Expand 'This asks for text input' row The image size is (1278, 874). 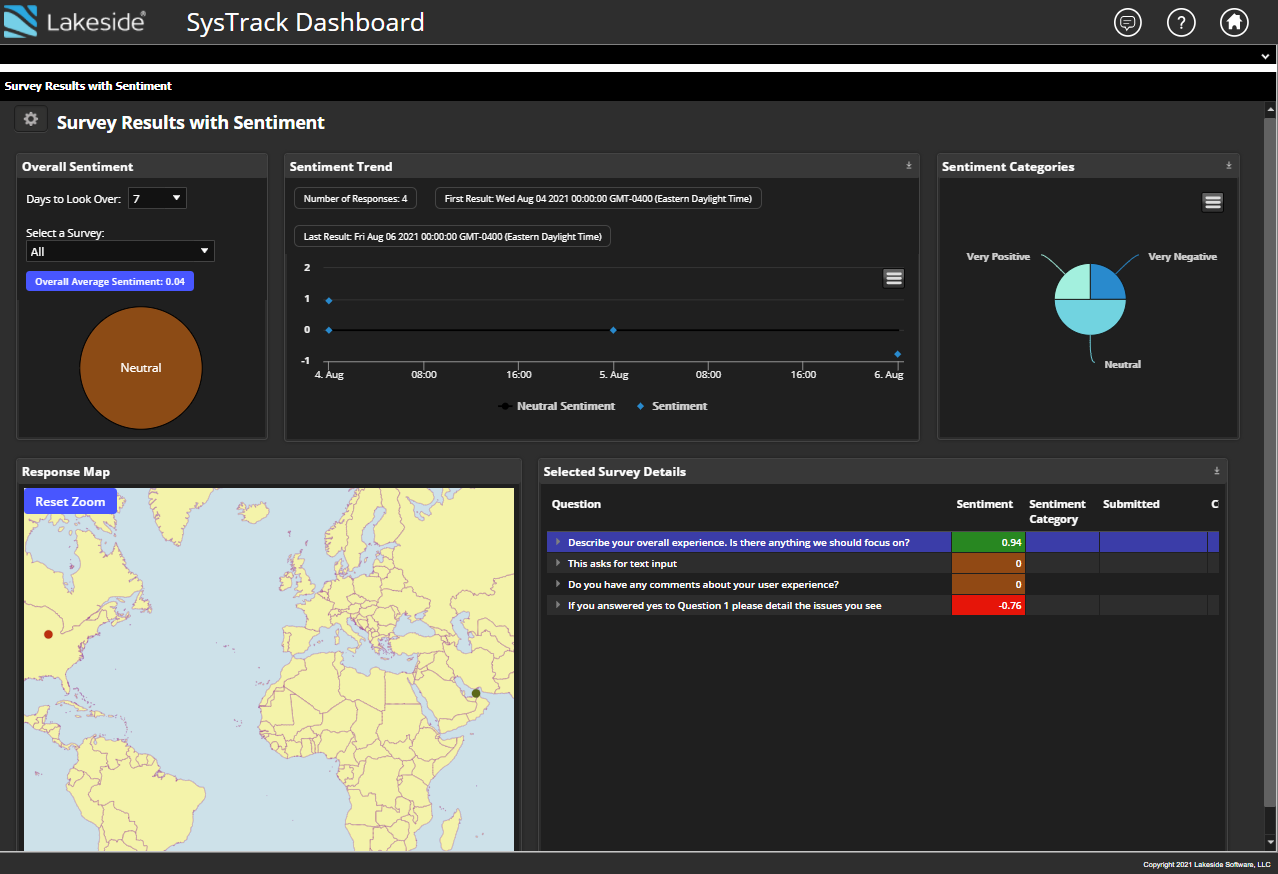tap(558, 563)
